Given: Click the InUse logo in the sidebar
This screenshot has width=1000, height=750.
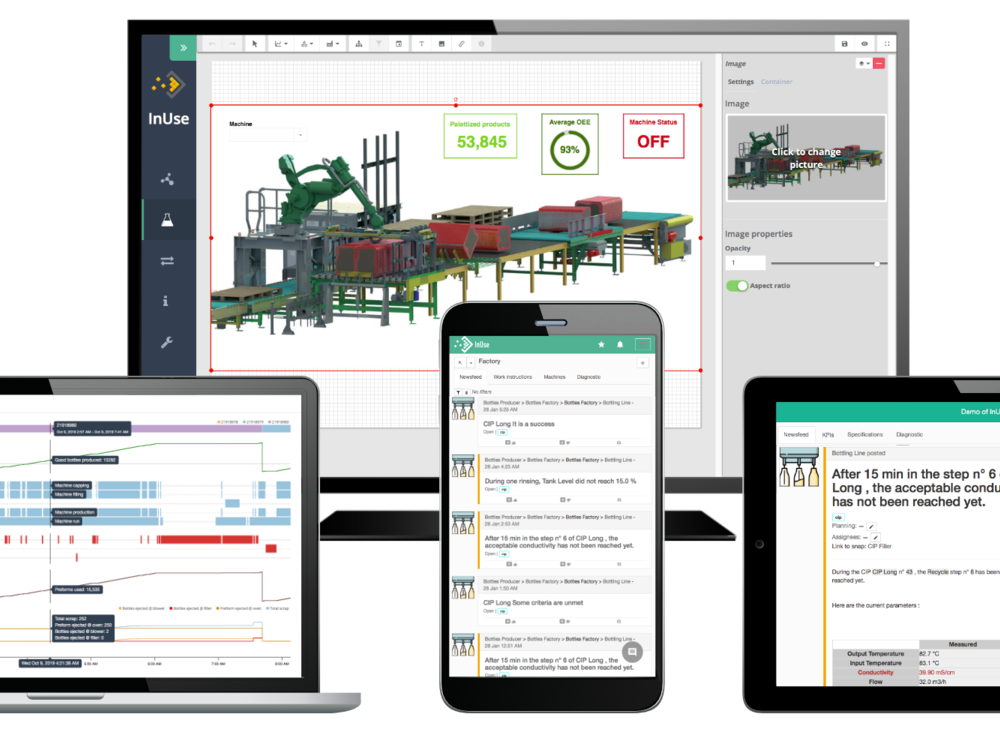Looking at the screenshot, I should pos(168,99).
